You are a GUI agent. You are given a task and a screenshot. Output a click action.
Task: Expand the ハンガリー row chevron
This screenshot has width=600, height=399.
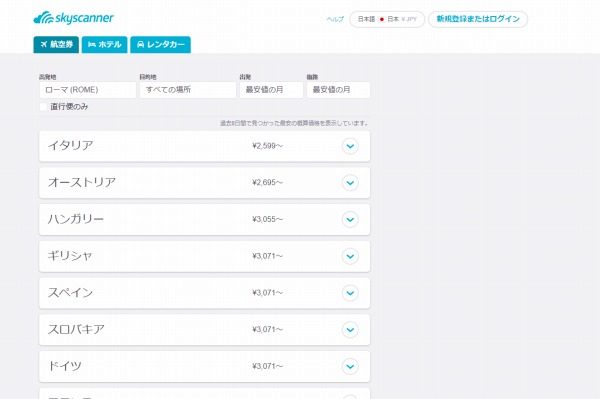coord(350,220)
